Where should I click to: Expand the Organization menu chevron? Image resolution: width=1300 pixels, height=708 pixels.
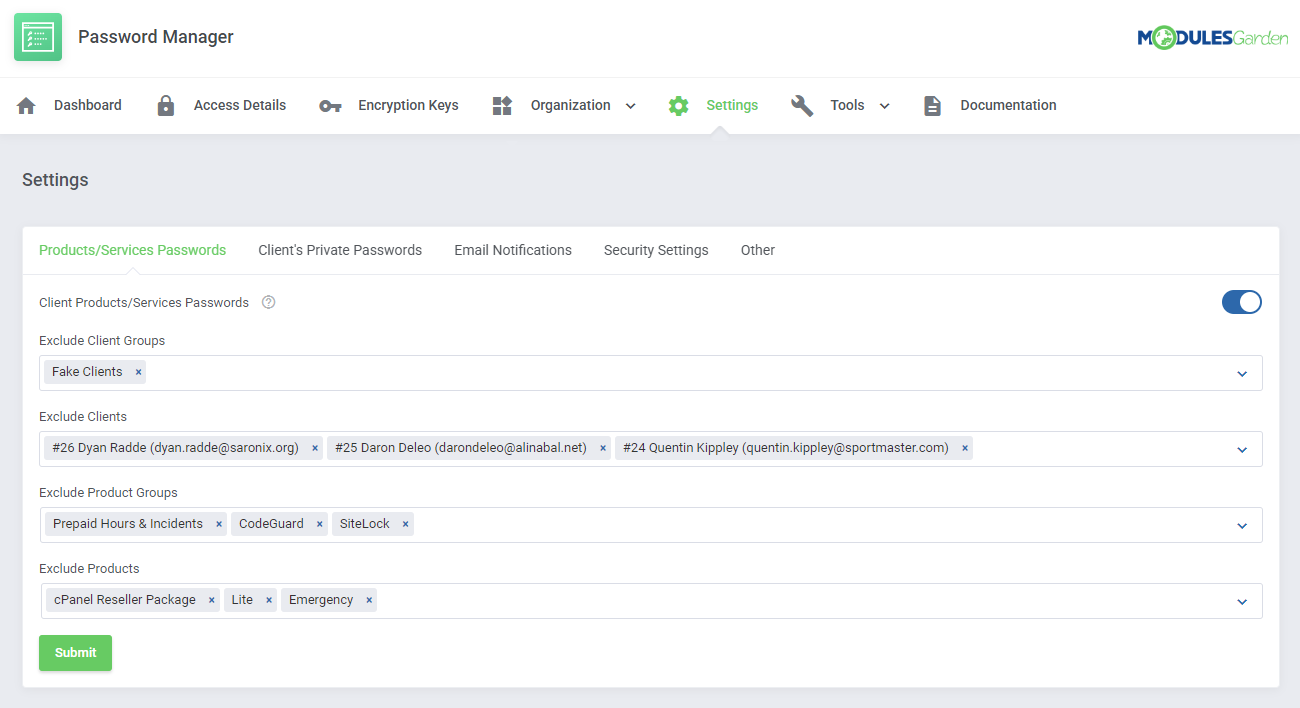tap(631, 106)
